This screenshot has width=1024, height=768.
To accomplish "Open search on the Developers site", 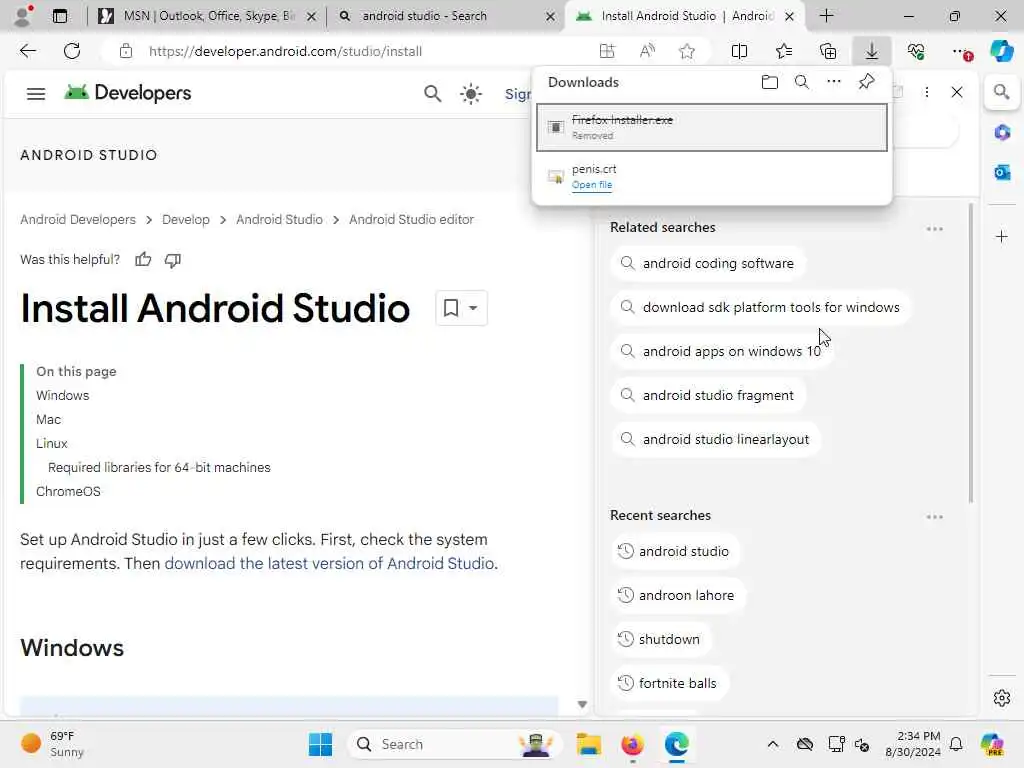I will 432,93.
